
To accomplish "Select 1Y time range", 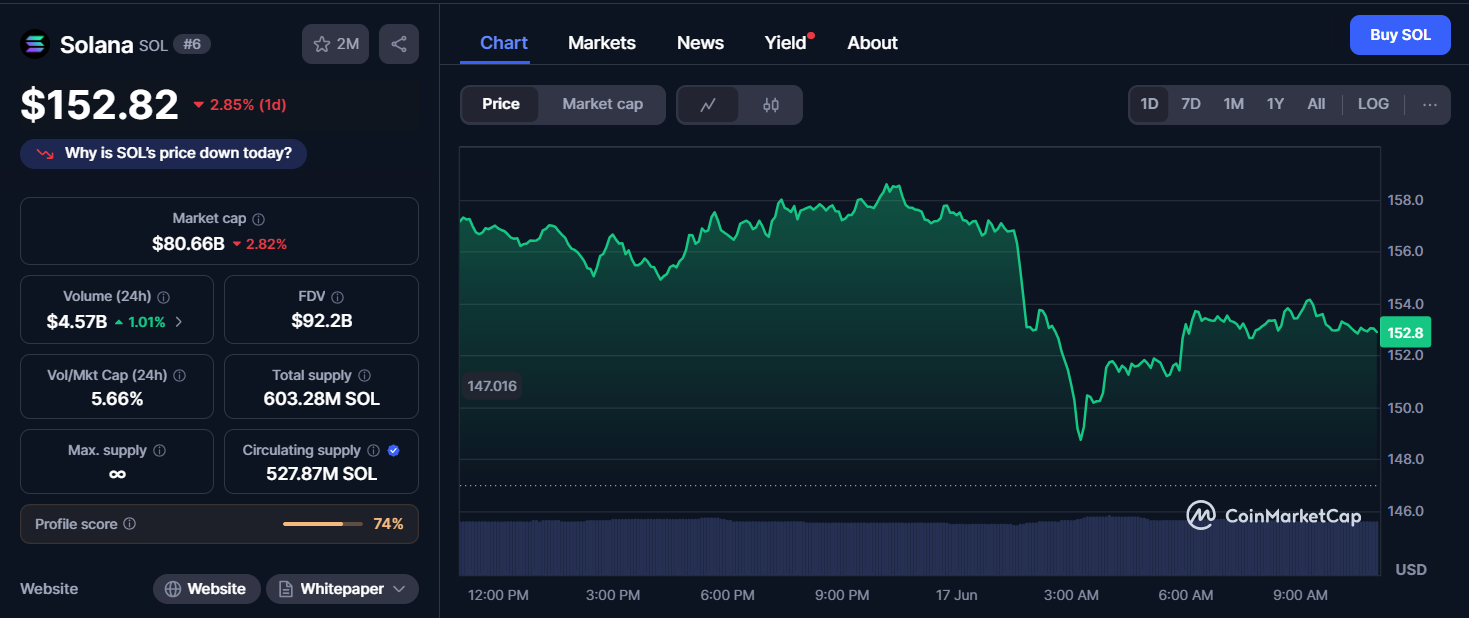I will coord(1275,104).
